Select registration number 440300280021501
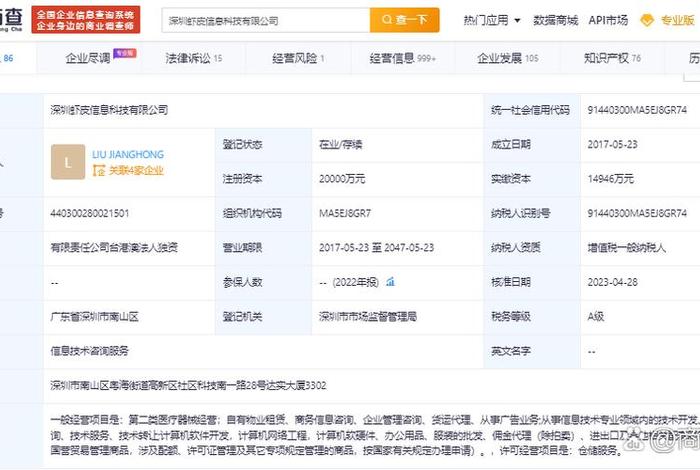 coord(90,213)
